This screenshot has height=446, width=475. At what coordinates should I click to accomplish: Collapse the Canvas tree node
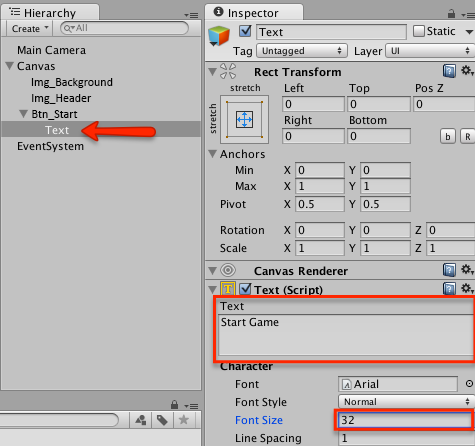click(10, 66)
